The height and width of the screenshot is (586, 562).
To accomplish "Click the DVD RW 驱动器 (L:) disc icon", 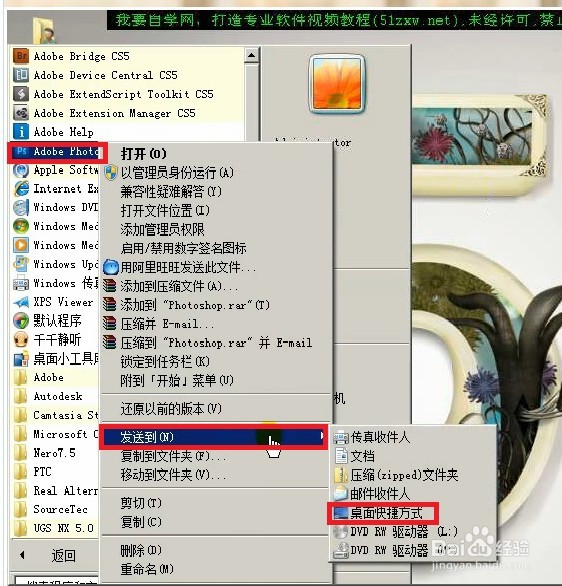I will [x=340, y=531].
